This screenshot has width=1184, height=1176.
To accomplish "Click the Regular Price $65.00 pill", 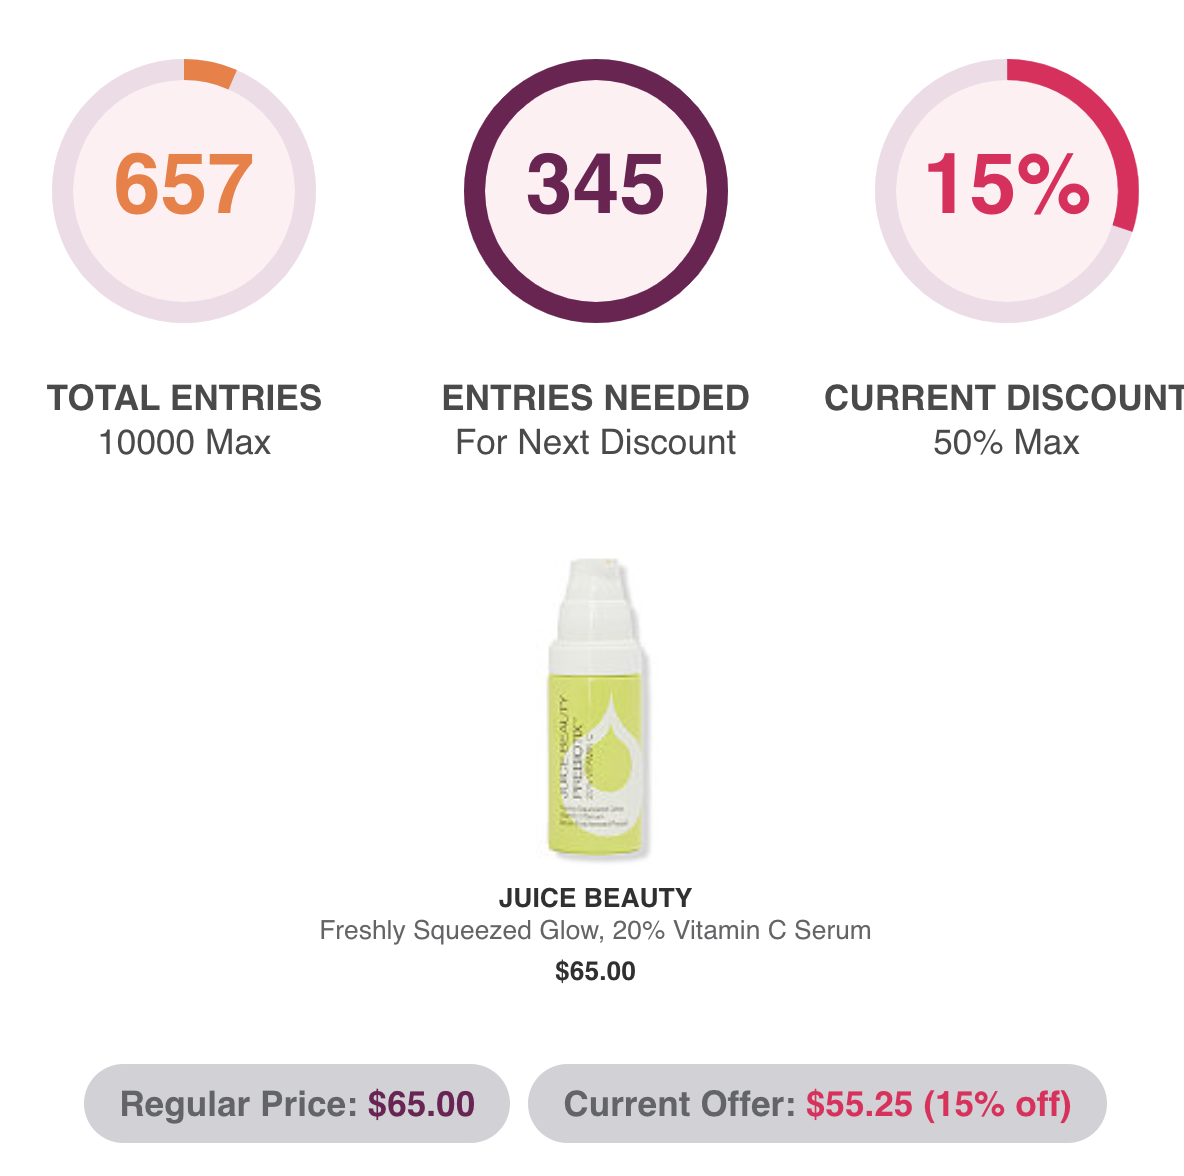I will tap(297, 1103).
